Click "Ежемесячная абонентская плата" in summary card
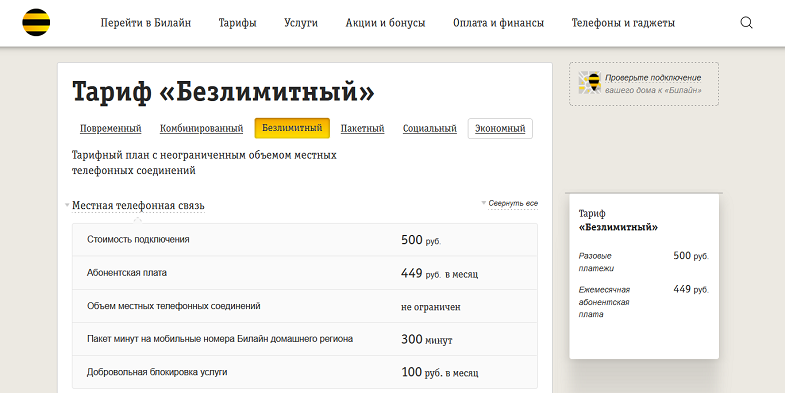The height and width of the screenshot is (393, 785). point(604,302)
